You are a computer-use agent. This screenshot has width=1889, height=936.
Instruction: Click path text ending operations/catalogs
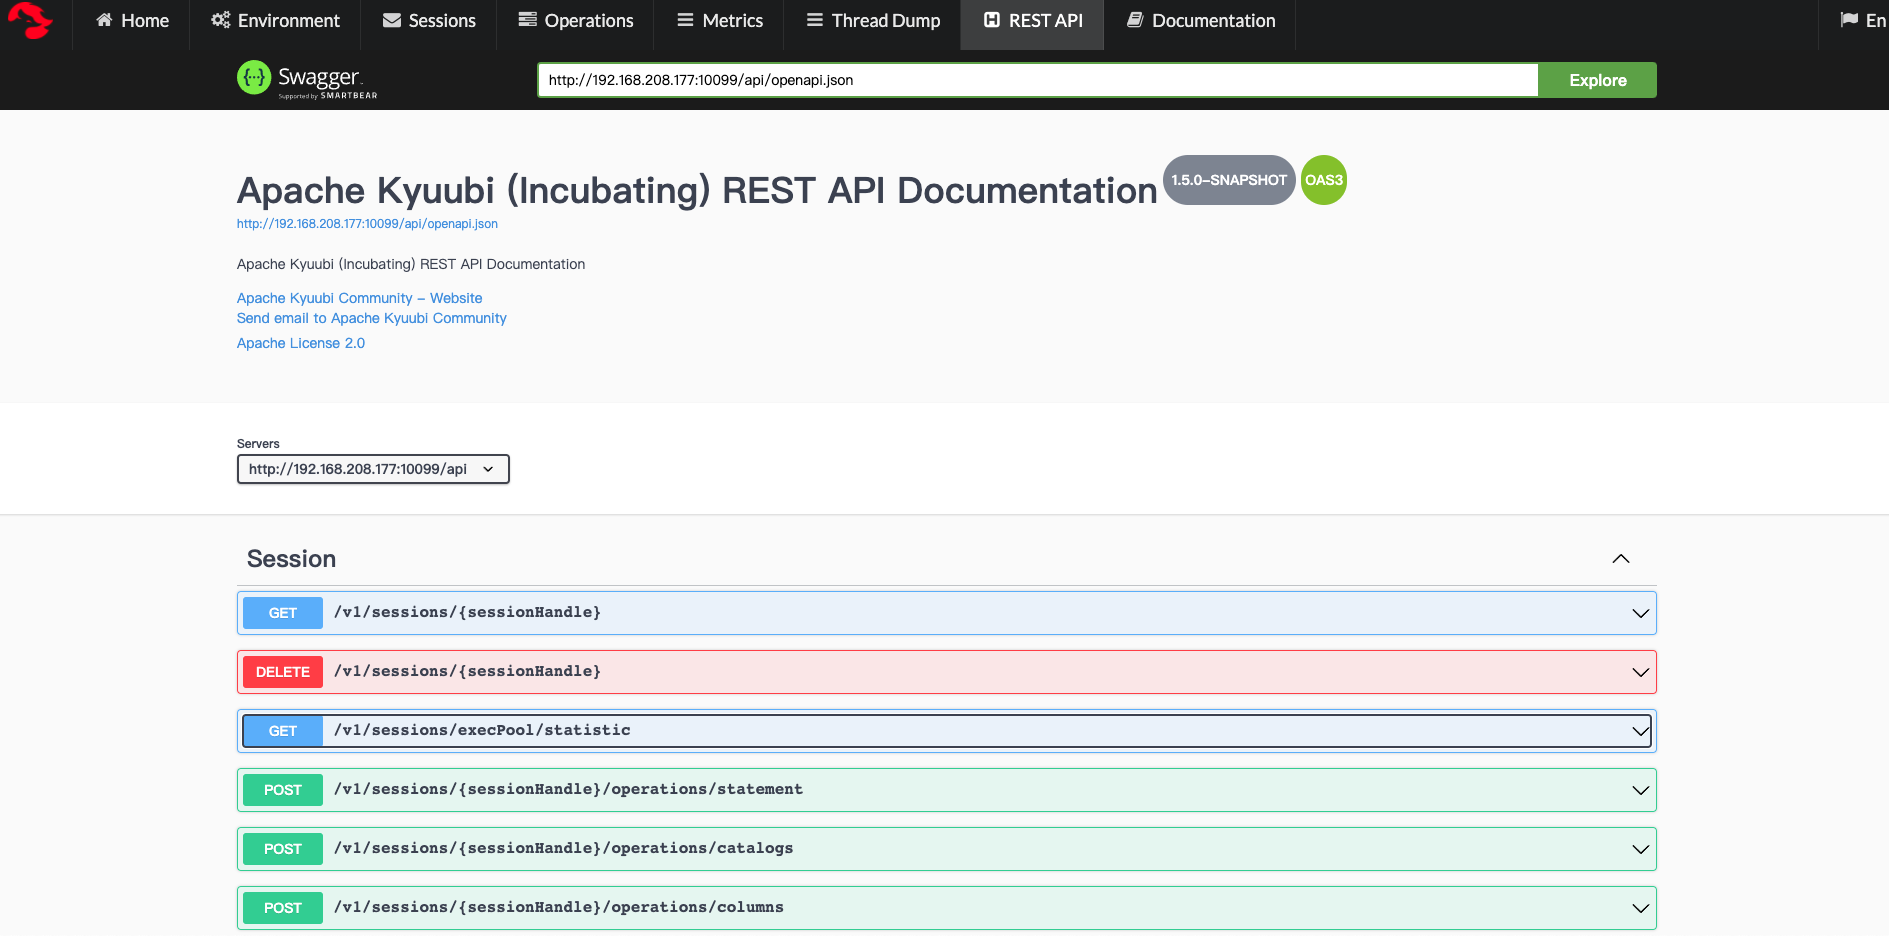(563, 848)
